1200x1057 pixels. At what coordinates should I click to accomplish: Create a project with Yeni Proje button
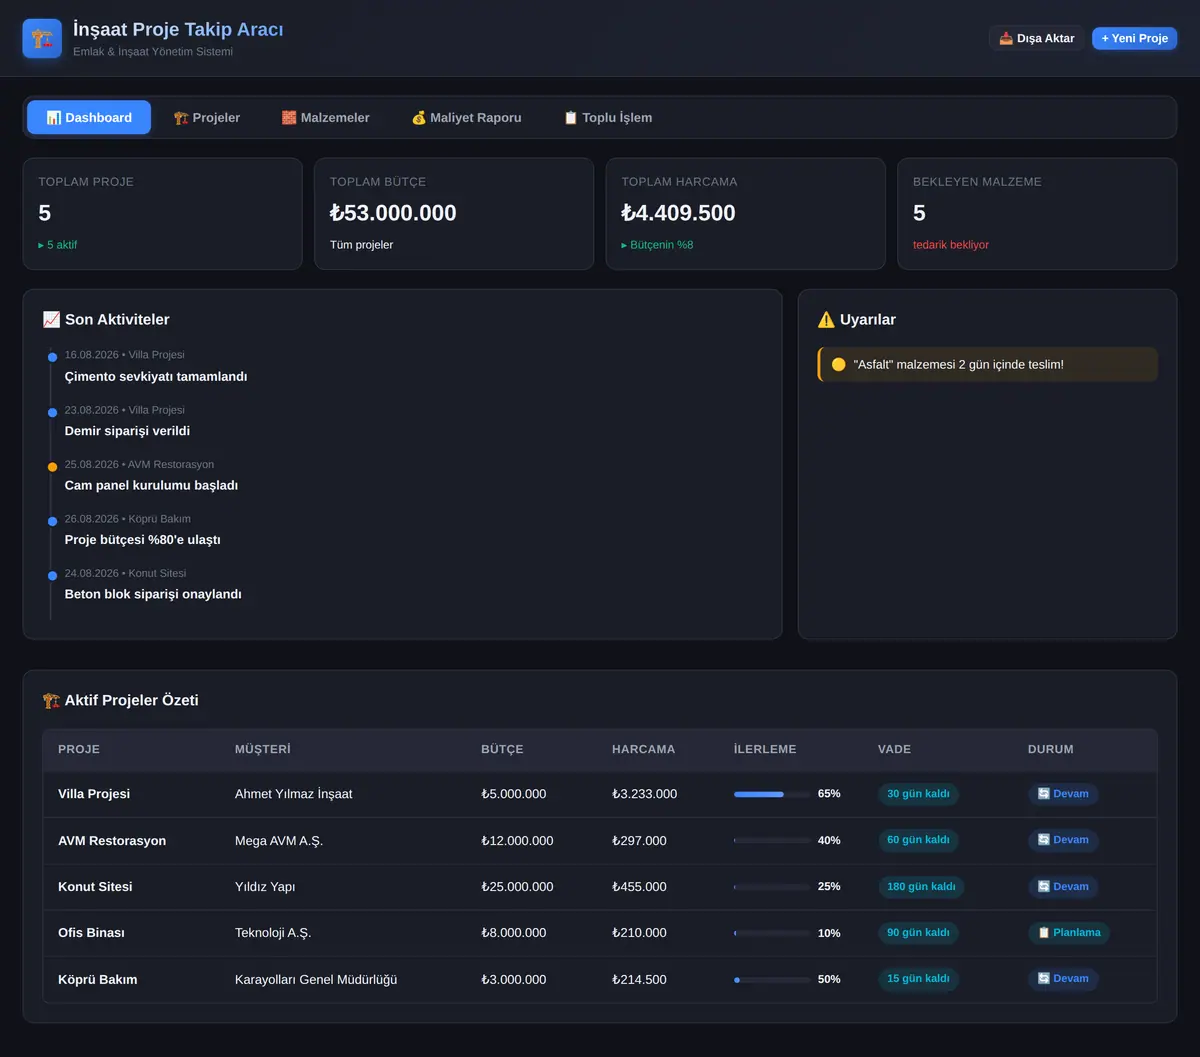click(x=1134, y=38)
